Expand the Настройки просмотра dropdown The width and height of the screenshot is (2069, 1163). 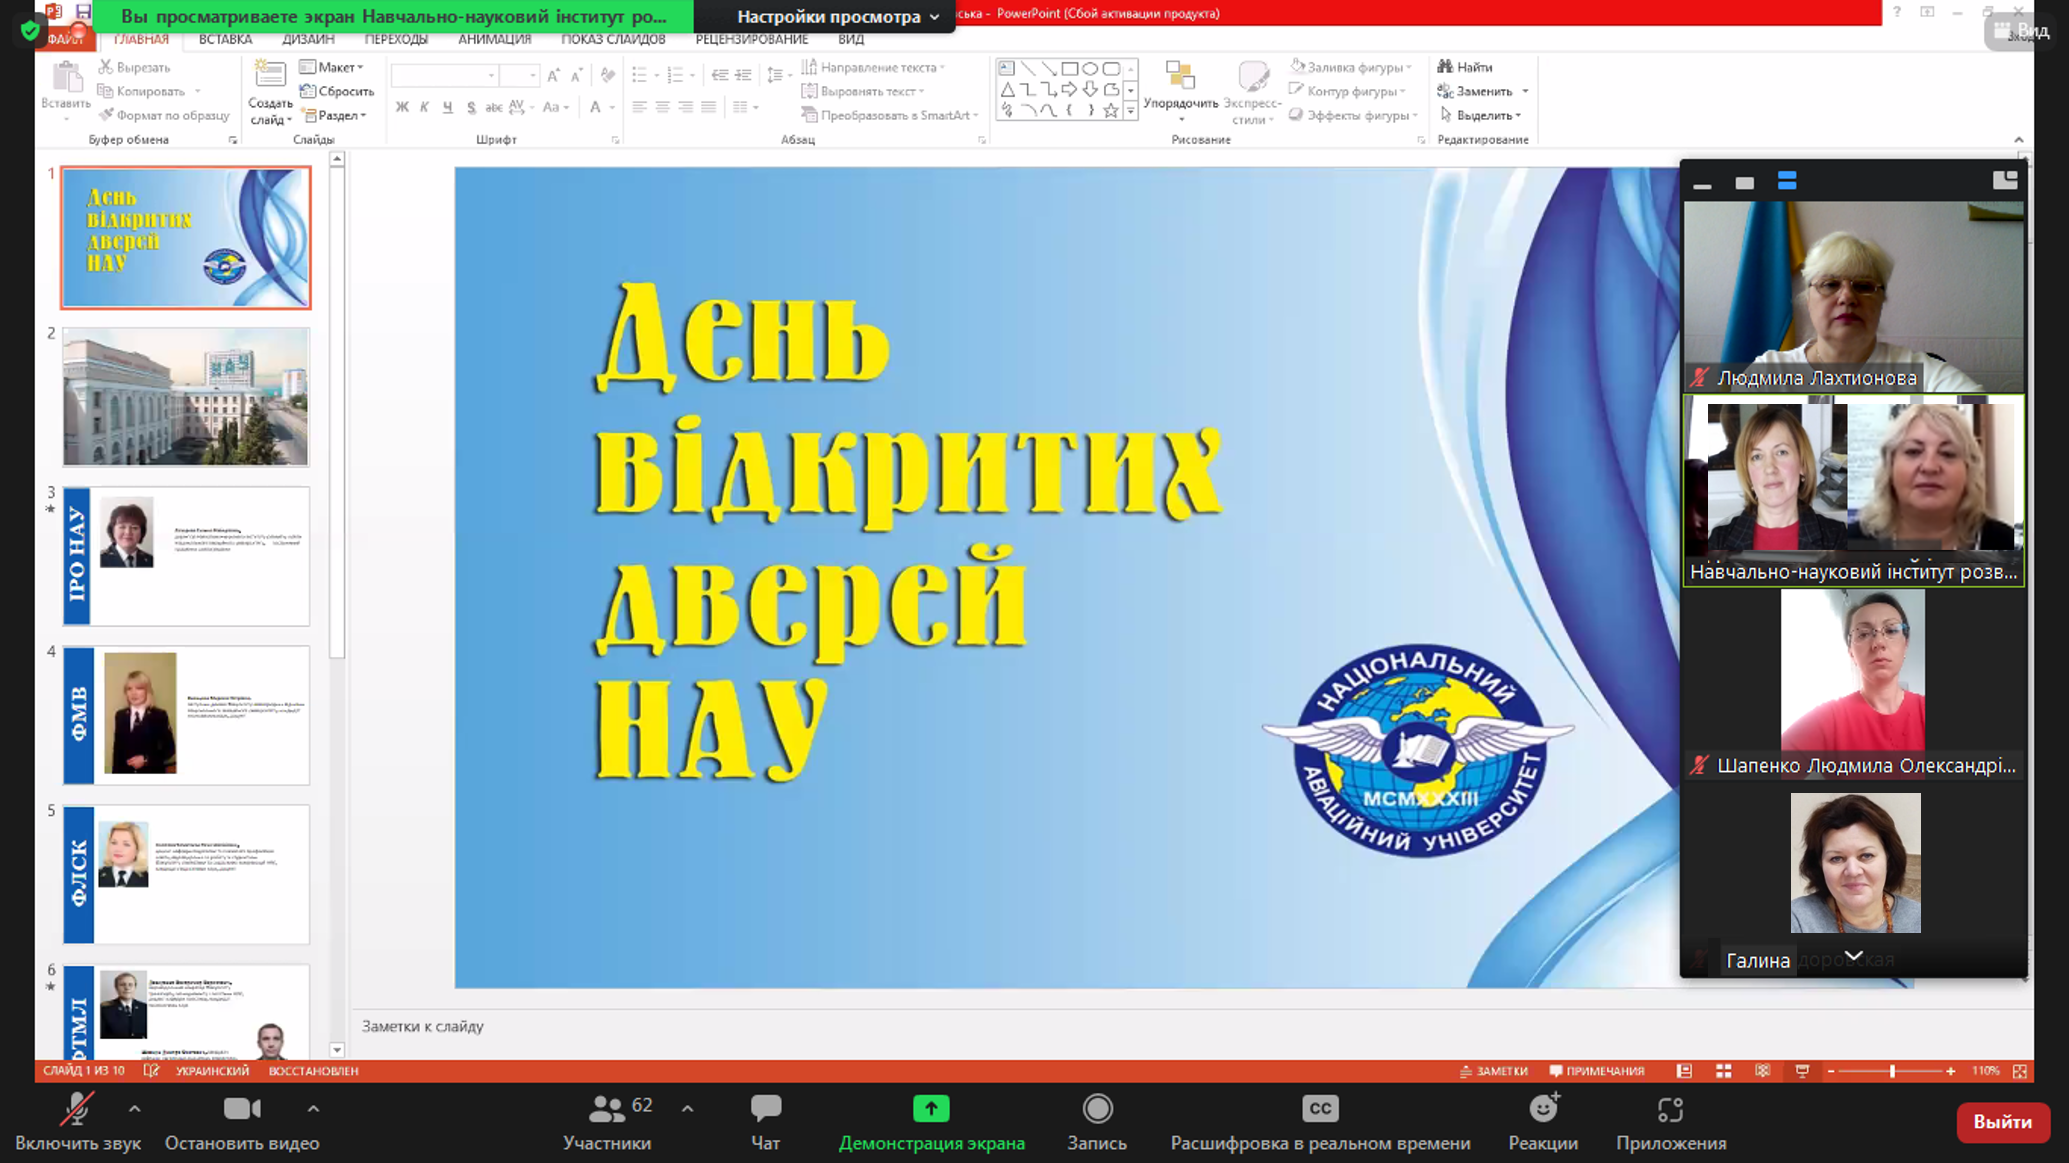pyautogui.click(x=838, y=16)
